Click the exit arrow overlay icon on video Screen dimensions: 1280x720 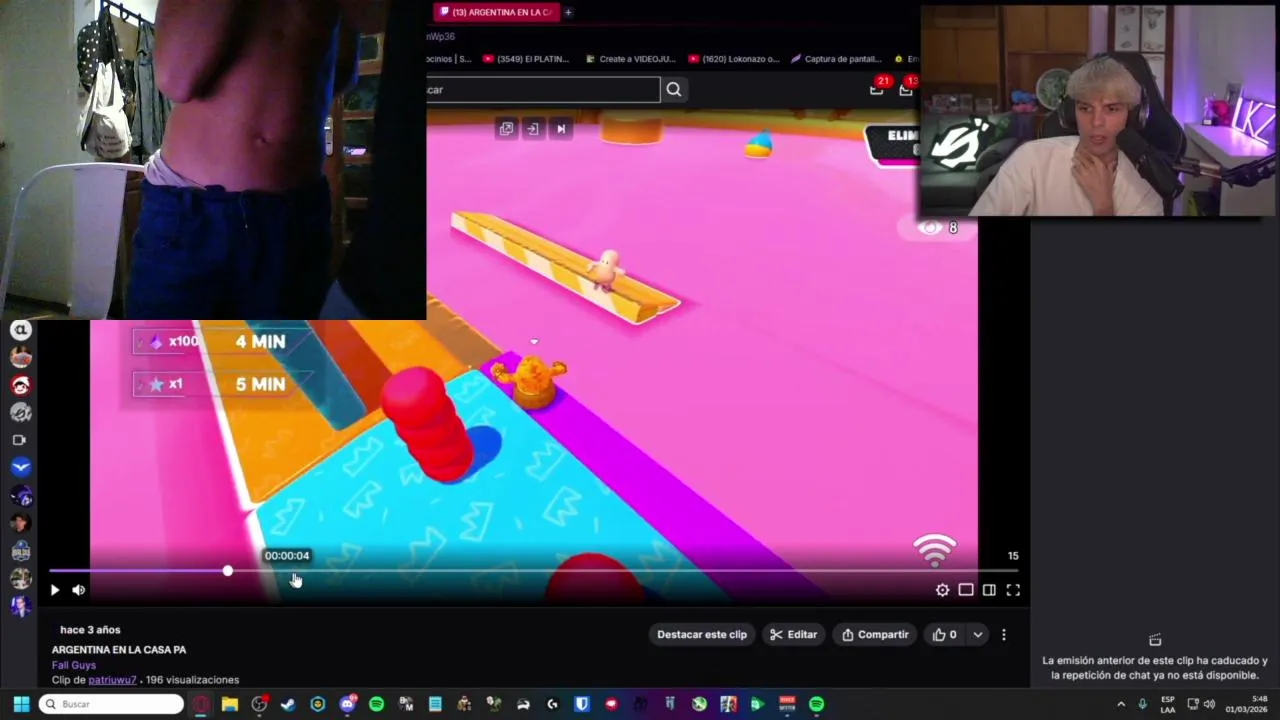[x=533, y=129]
